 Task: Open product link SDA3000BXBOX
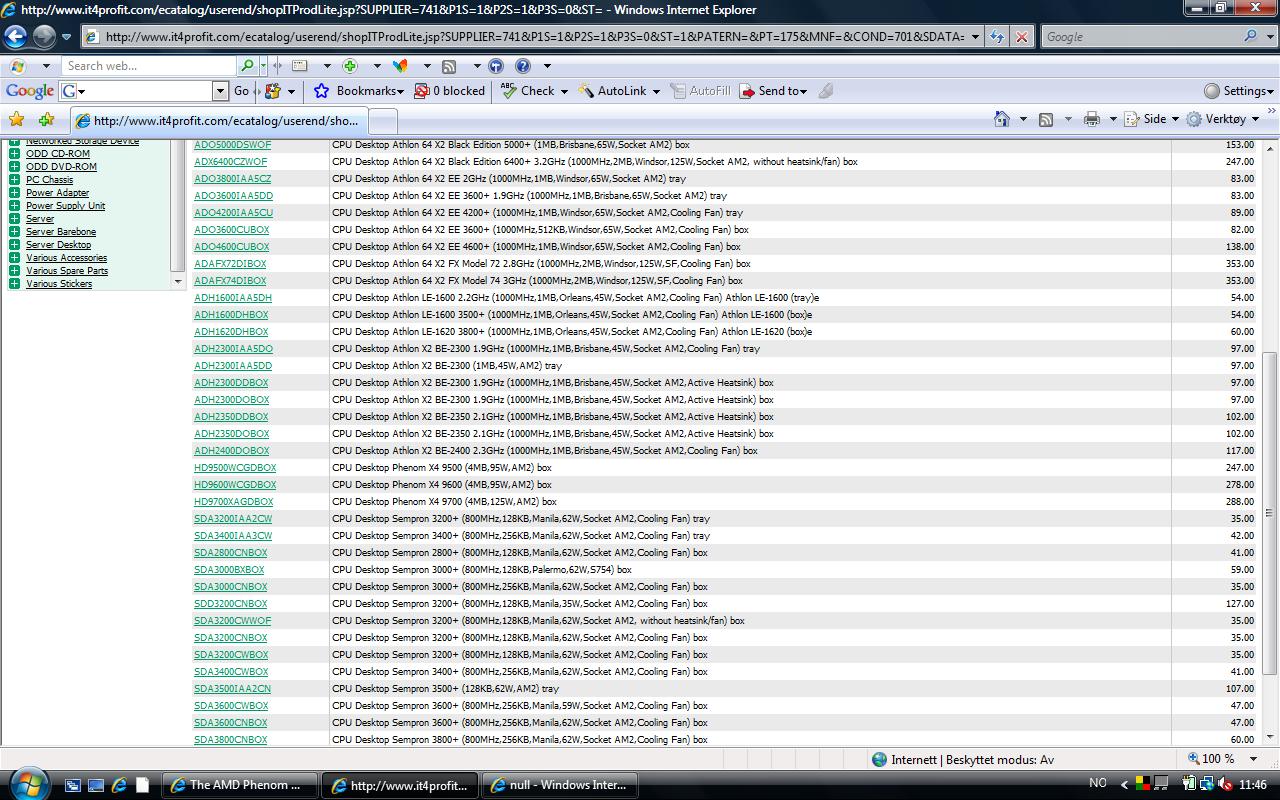click(x=229, y=570)
